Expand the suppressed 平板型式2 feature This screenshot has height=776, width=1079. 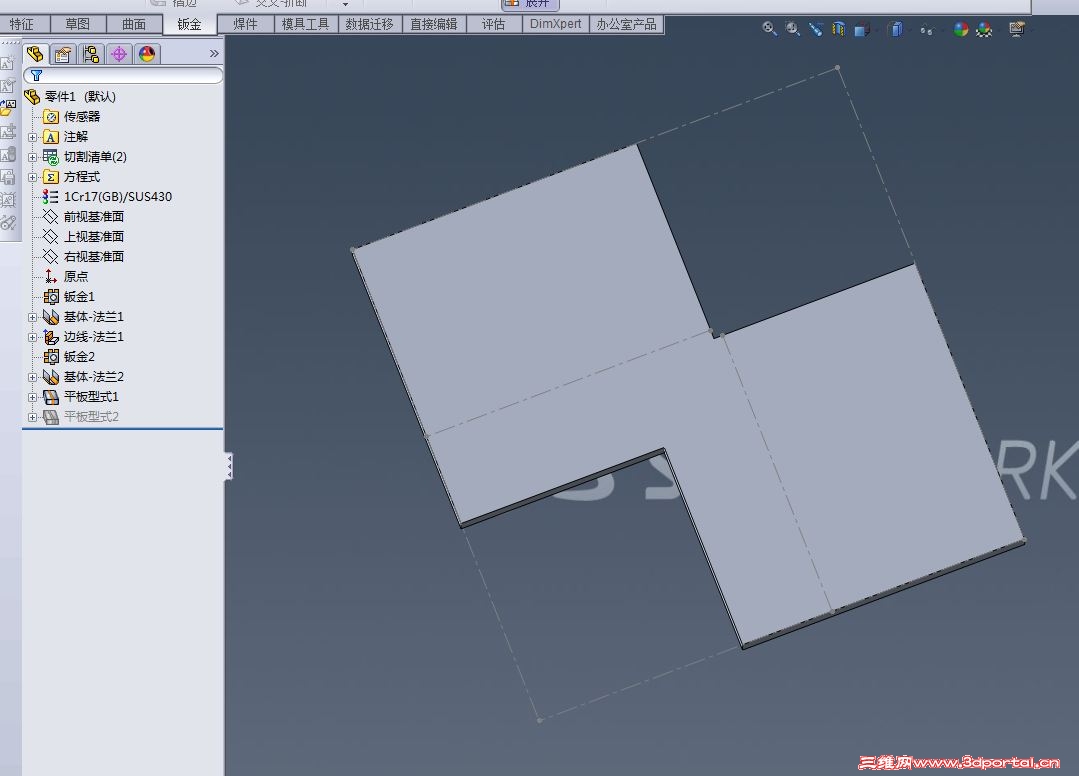(32, 417)
